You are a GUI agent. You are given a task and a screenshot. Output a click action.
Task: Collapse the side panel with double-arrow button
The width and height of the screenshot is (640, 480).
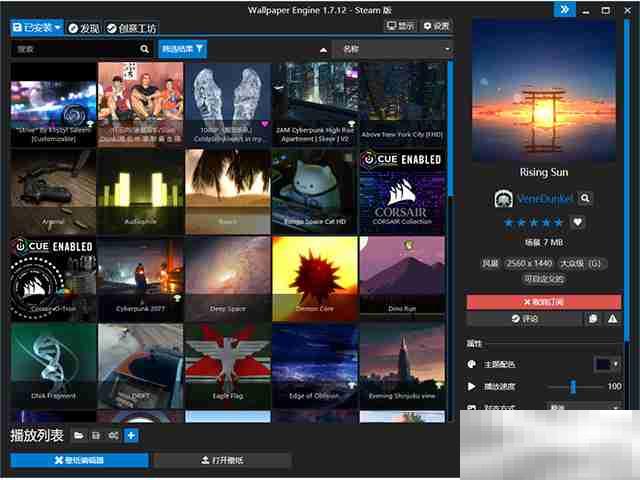click(x=564, y=10)
